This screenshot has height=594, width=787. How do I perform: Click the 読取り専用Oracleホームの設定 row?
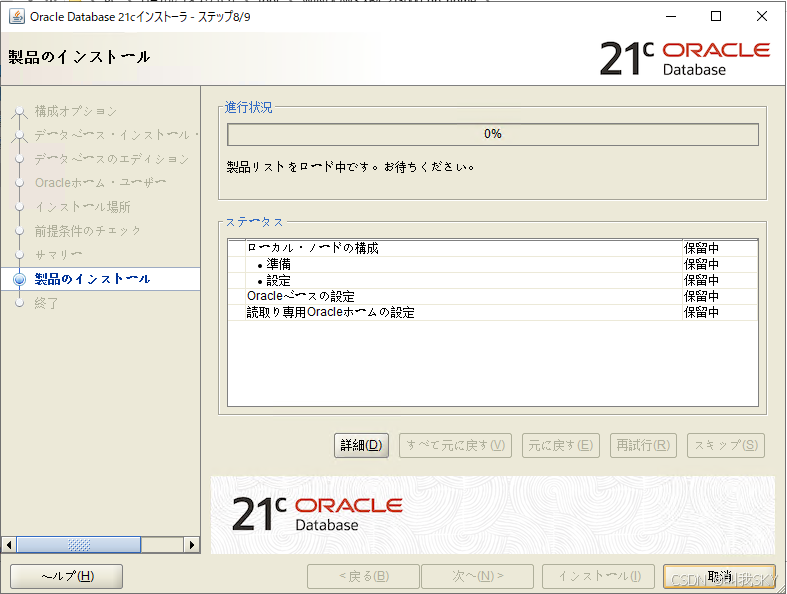(492, 312)
